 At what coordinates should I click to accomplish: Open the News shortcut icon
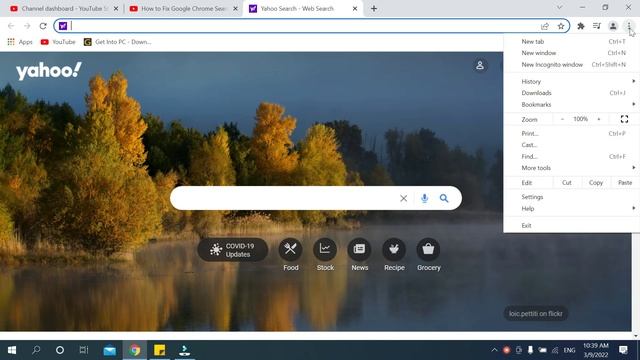[x=360, y=249]
